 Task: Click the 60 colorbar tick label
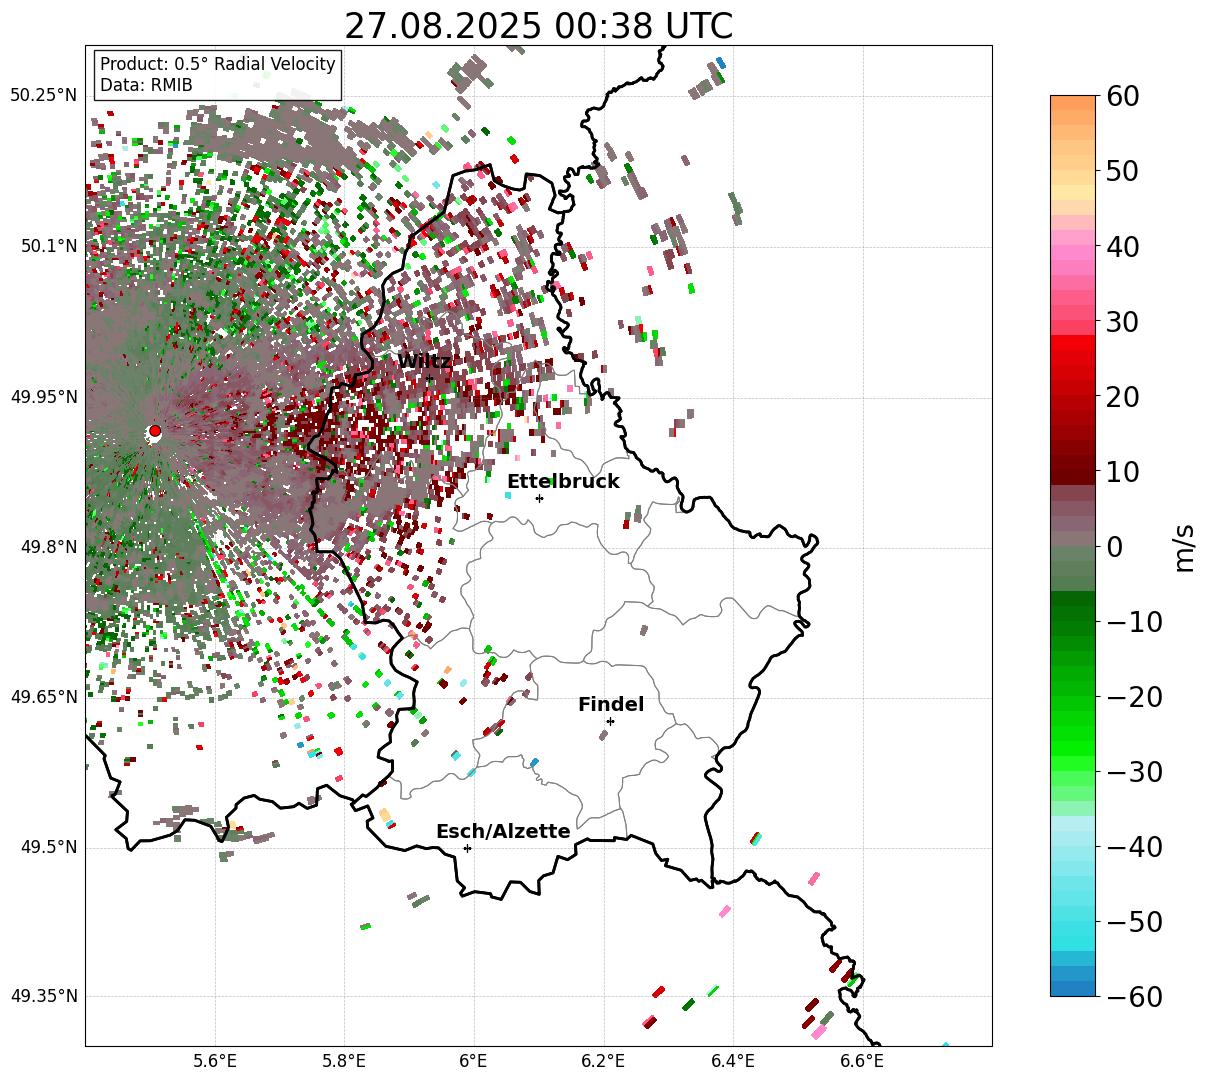pos(1124,96)
